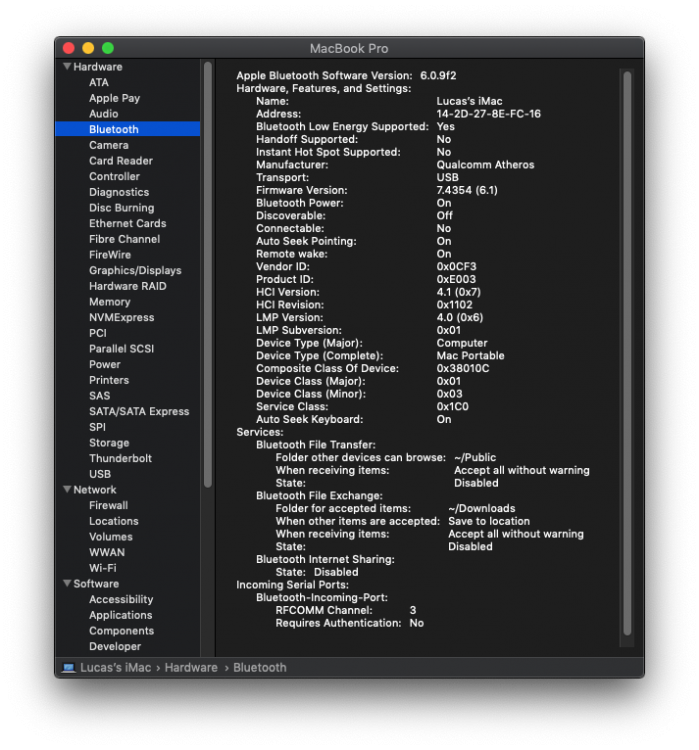Click the detail pane vertical scrollbar

pyautogui.click(x=627, y=353)
